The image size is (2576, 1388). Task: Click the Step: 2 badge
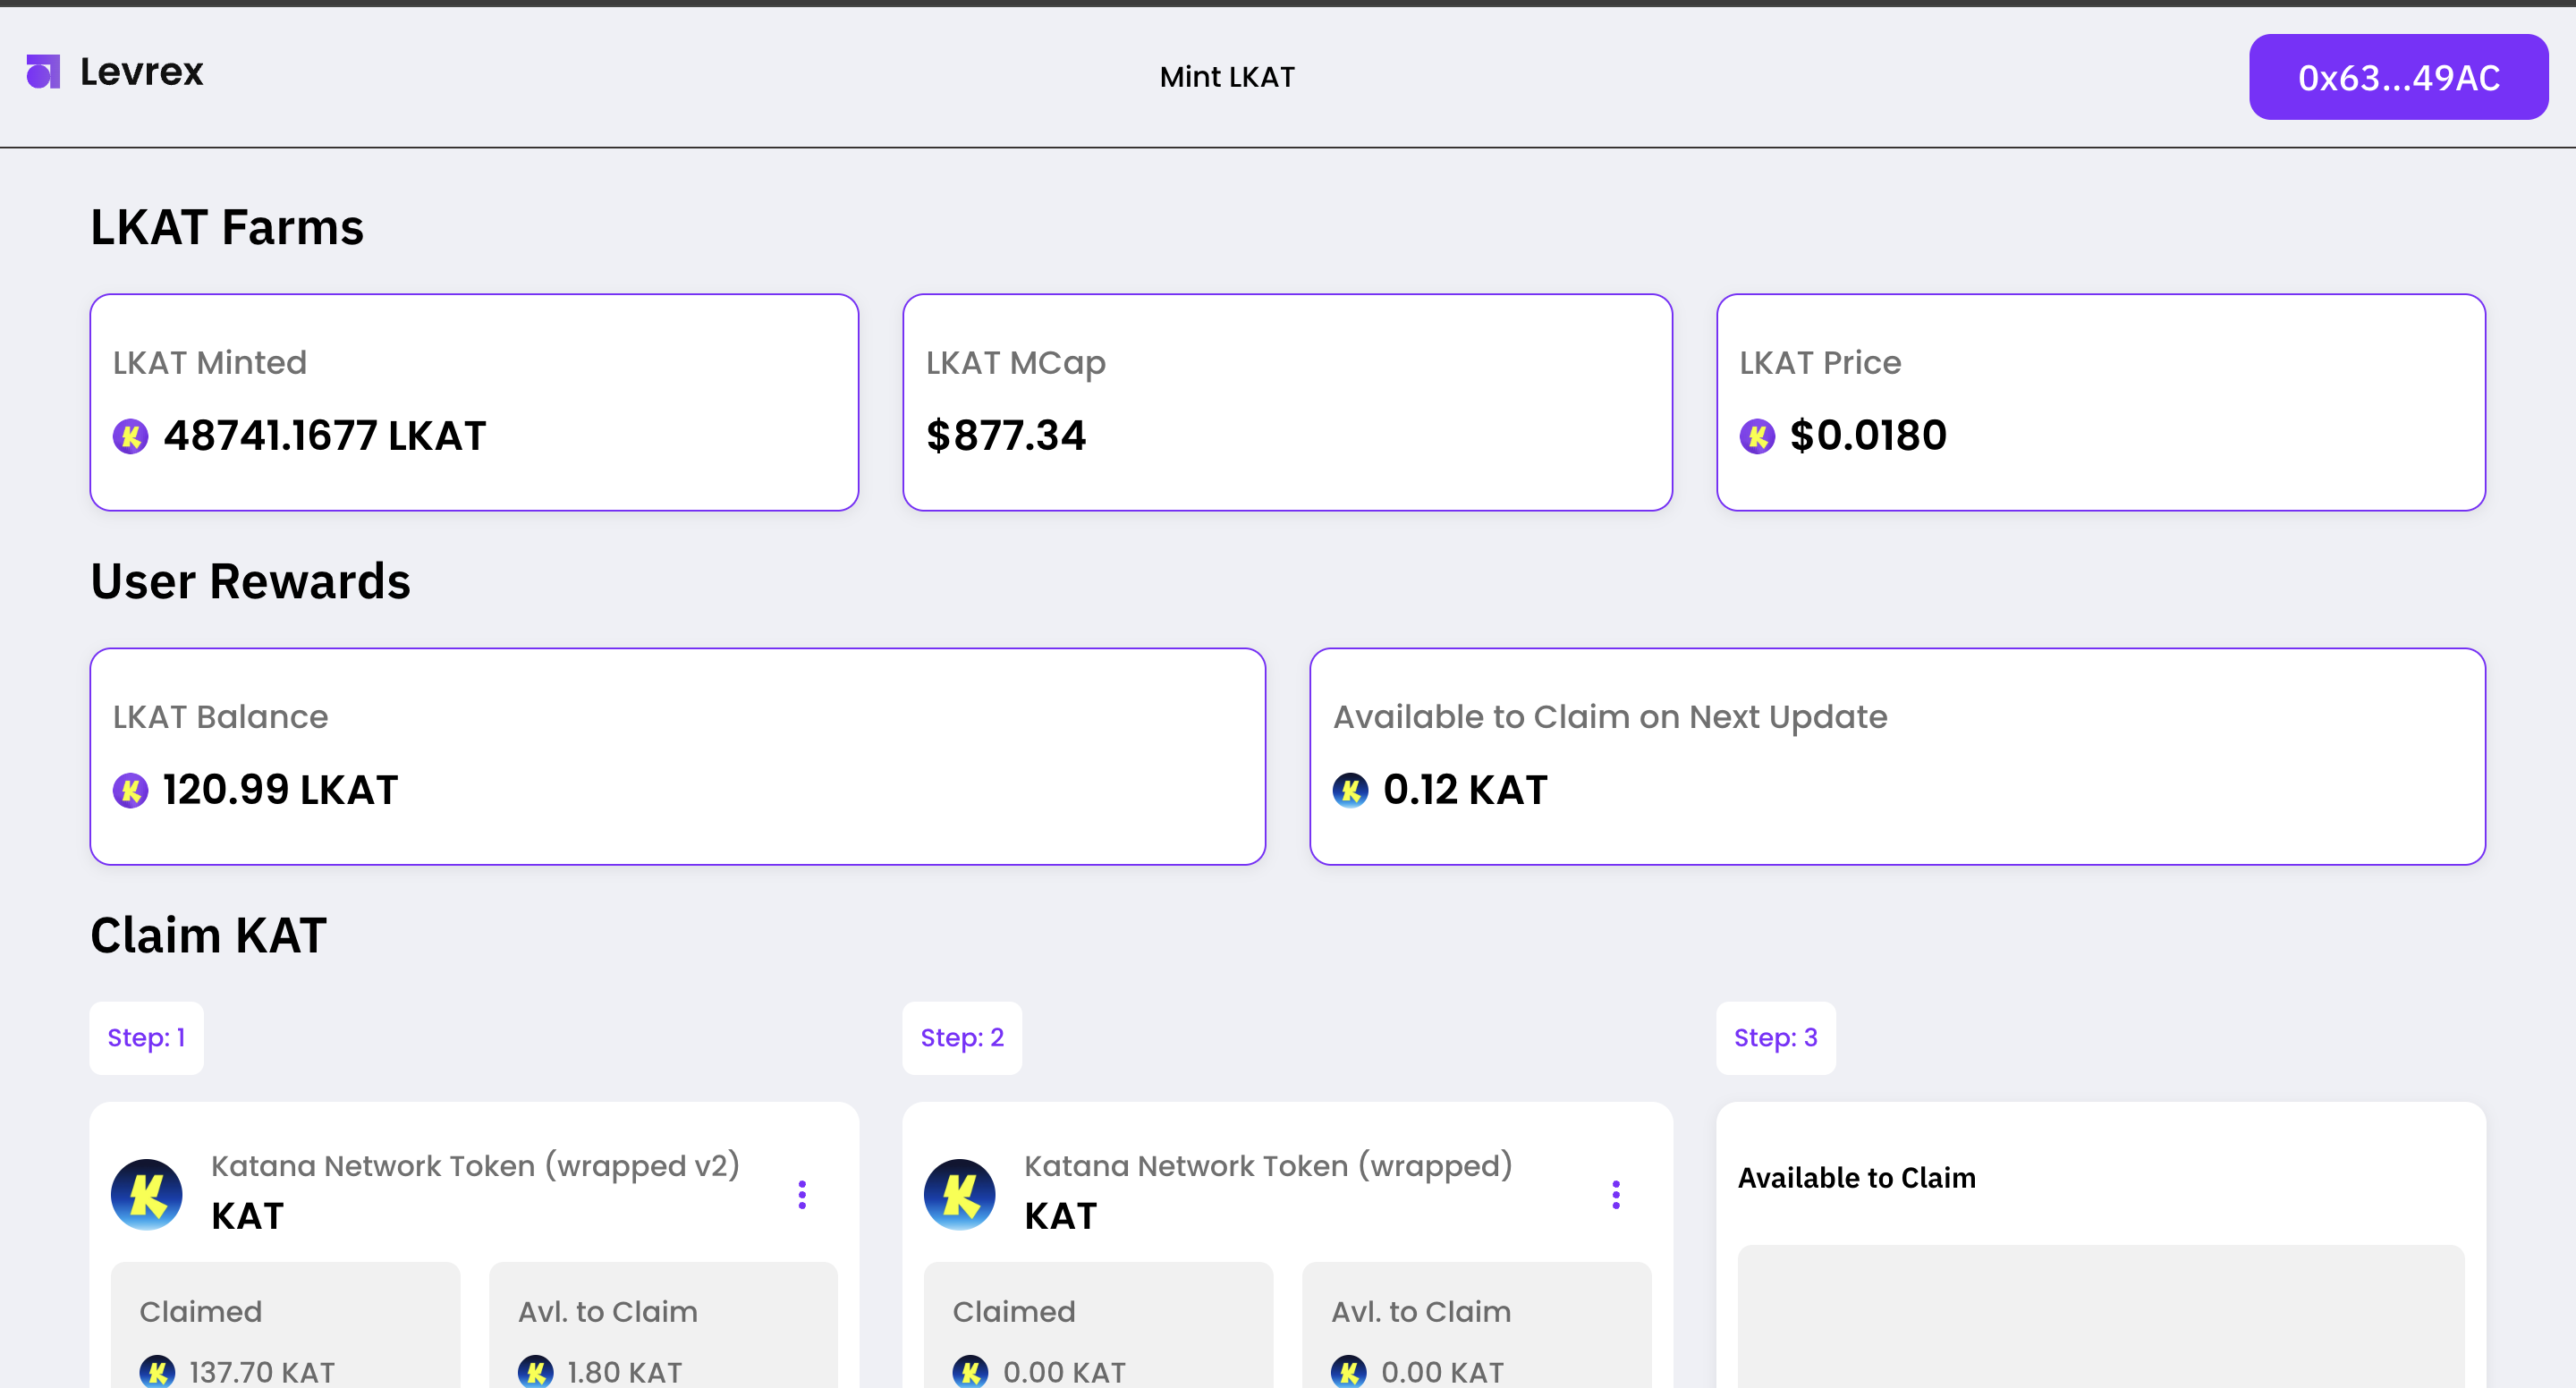(962, 1038)
